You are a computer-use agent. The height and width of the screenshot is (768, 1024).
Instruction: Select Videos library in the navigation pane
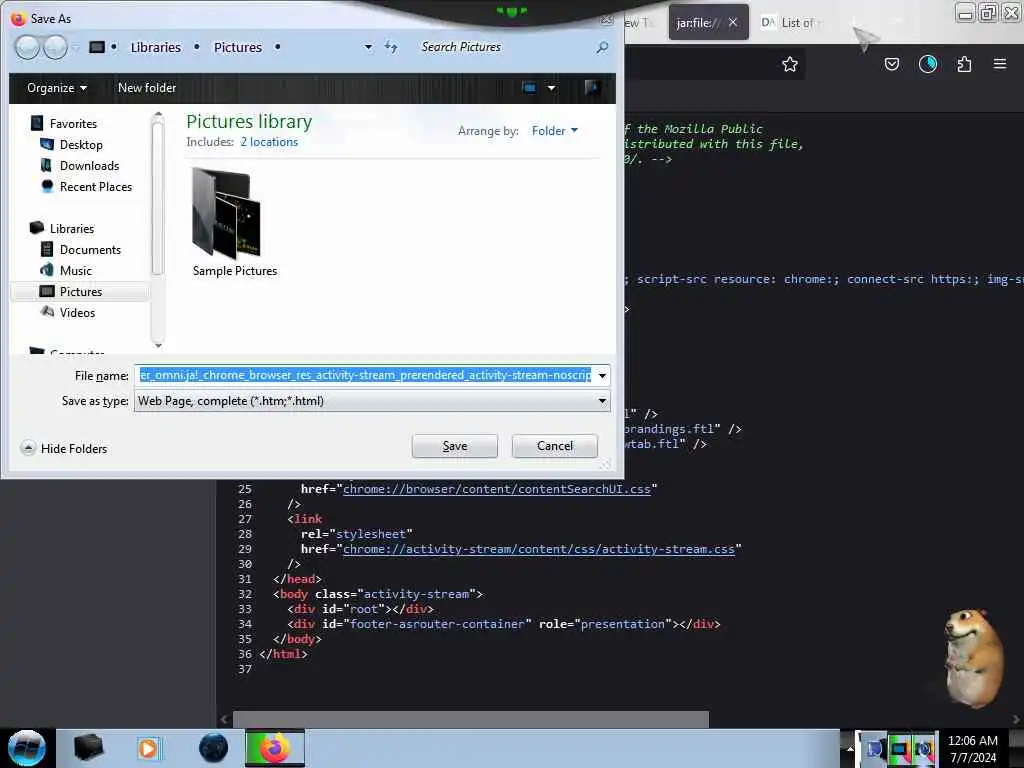coord(77,312)
